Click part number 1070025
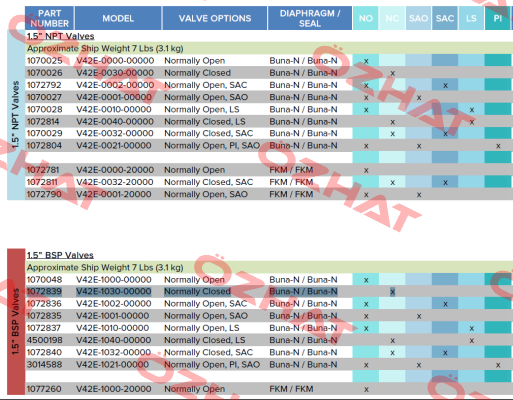This screenshot has width=513, height=400. click(44, 61)
